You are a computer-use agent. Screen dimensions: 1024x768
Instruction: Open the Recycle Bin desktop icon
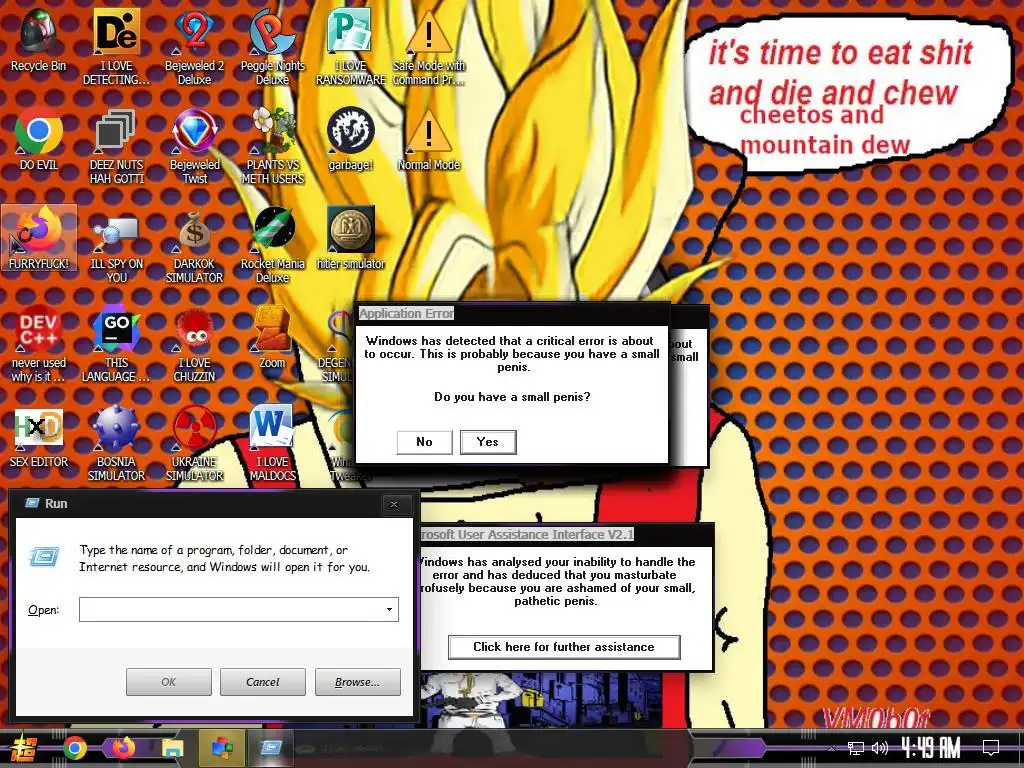click(38, 40)
